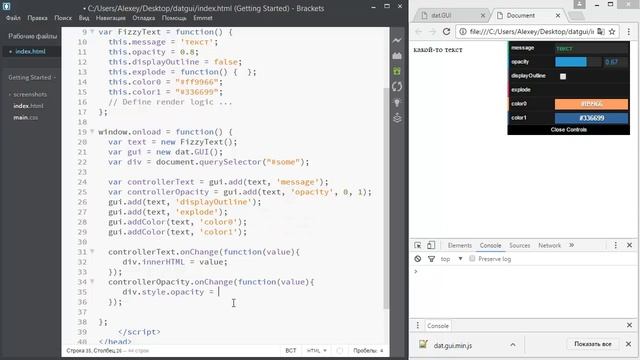The image size is (640, 360).
Task: Click the Пробелы: 4 indentation setting
Action: coord(368,351)
